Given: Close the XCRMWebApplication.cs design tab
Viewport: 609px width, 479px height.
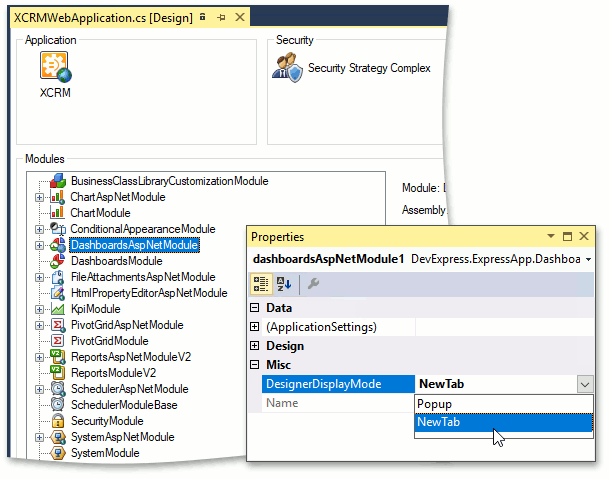Looking at the screenshot, I should 240,17.
